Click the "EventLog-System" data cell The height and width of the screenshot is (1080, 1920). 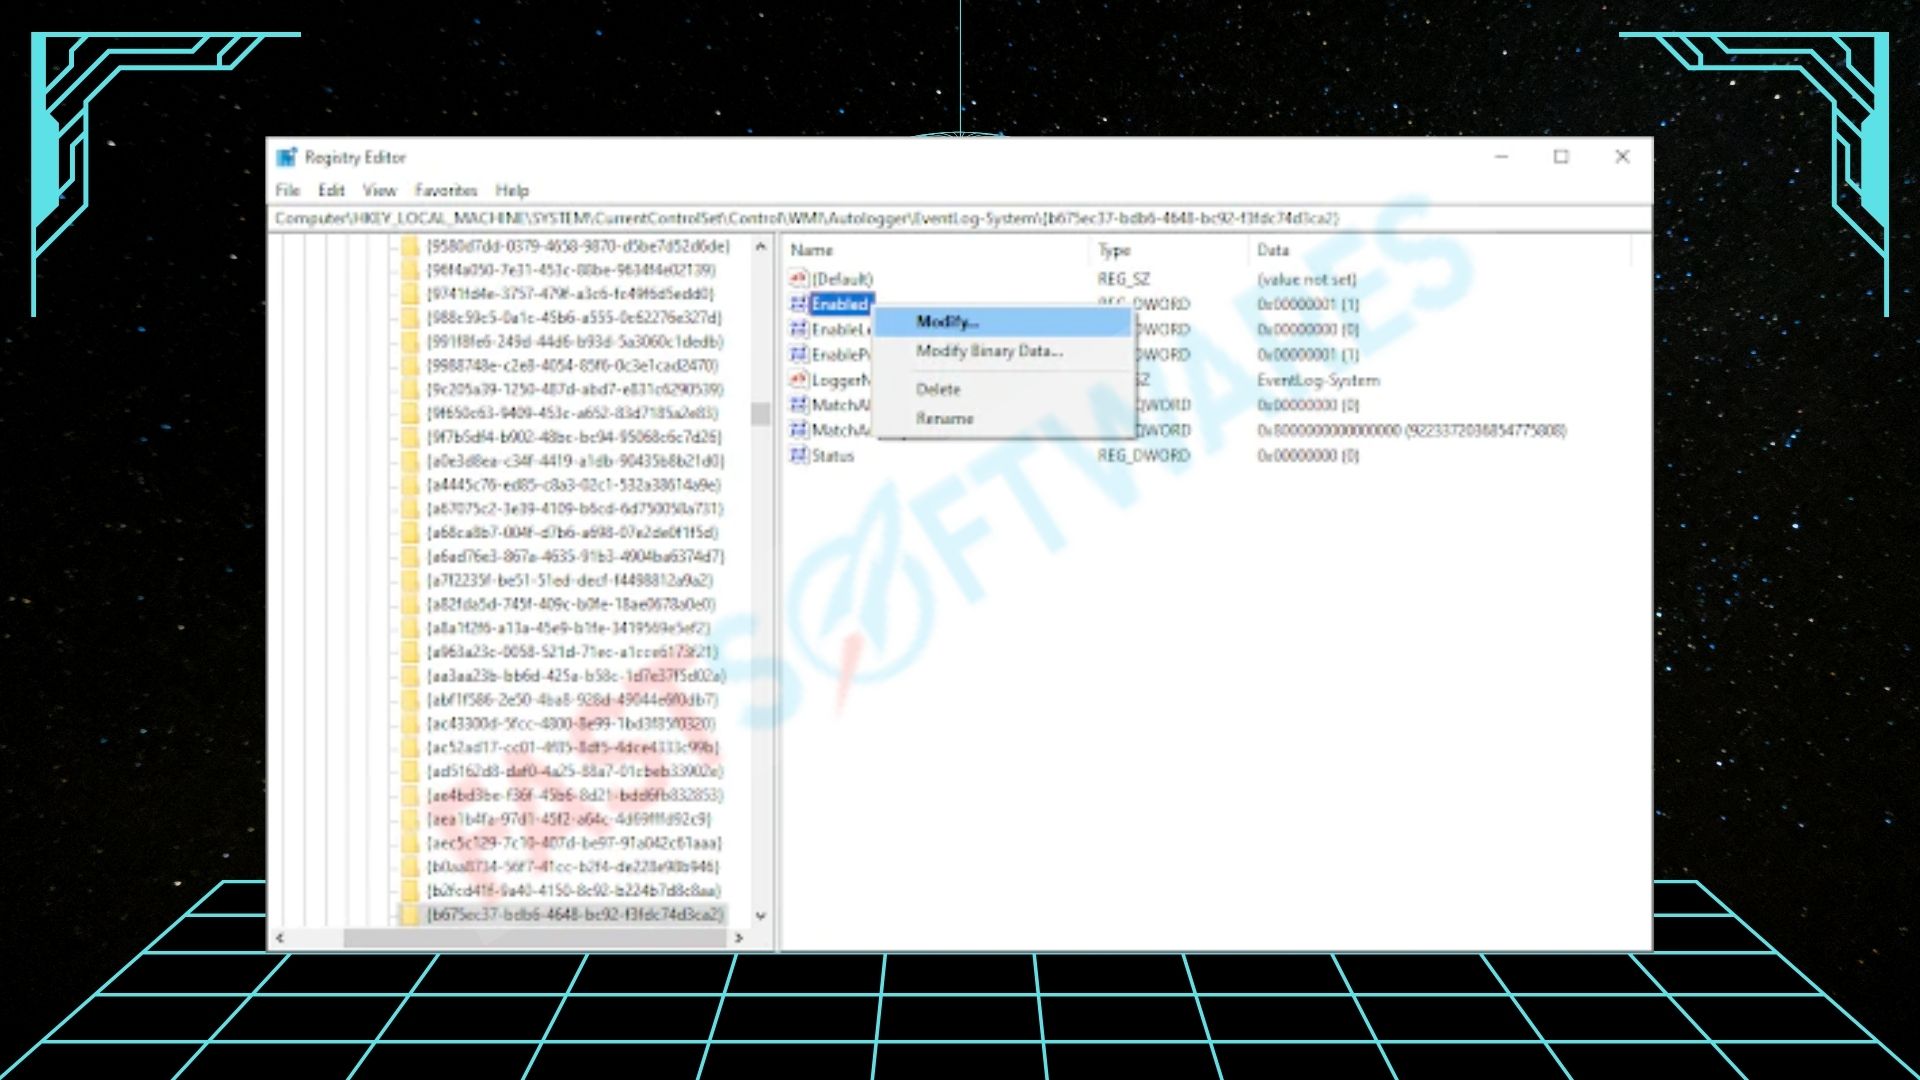1318,380
